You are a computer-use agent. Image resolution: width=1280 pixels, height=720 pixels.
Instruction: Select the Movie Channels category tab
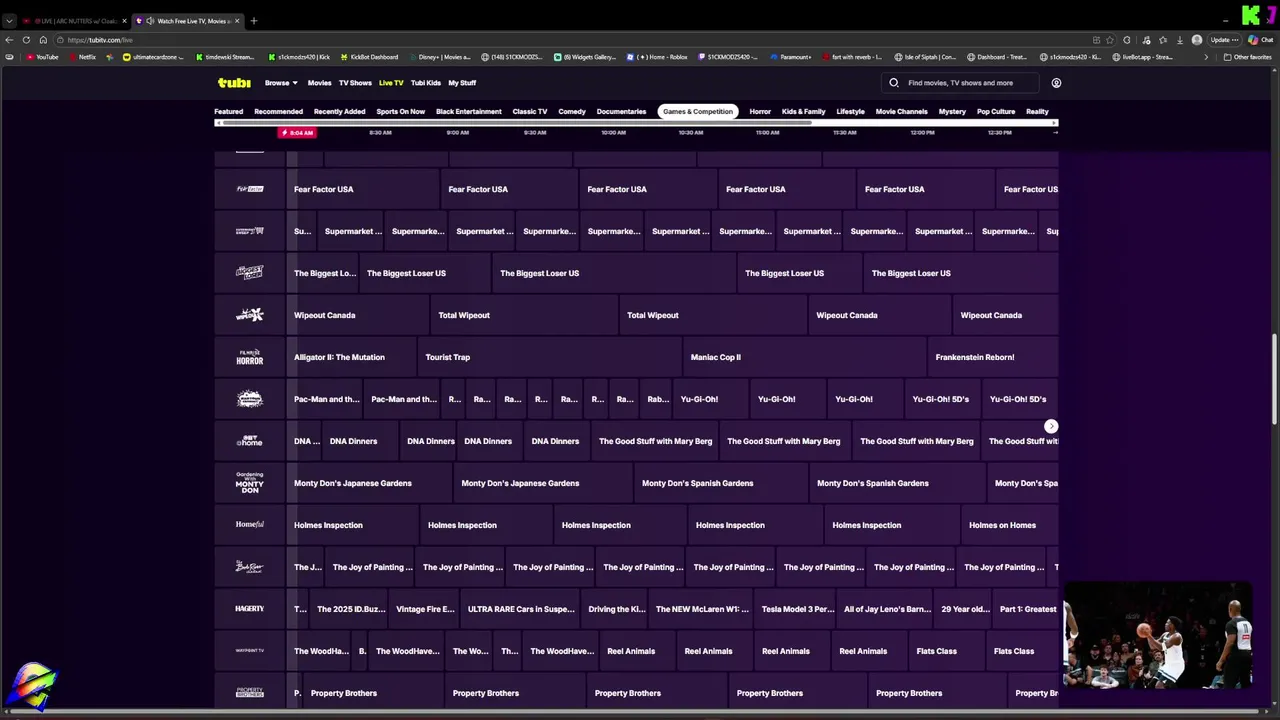tap(901, 111)
